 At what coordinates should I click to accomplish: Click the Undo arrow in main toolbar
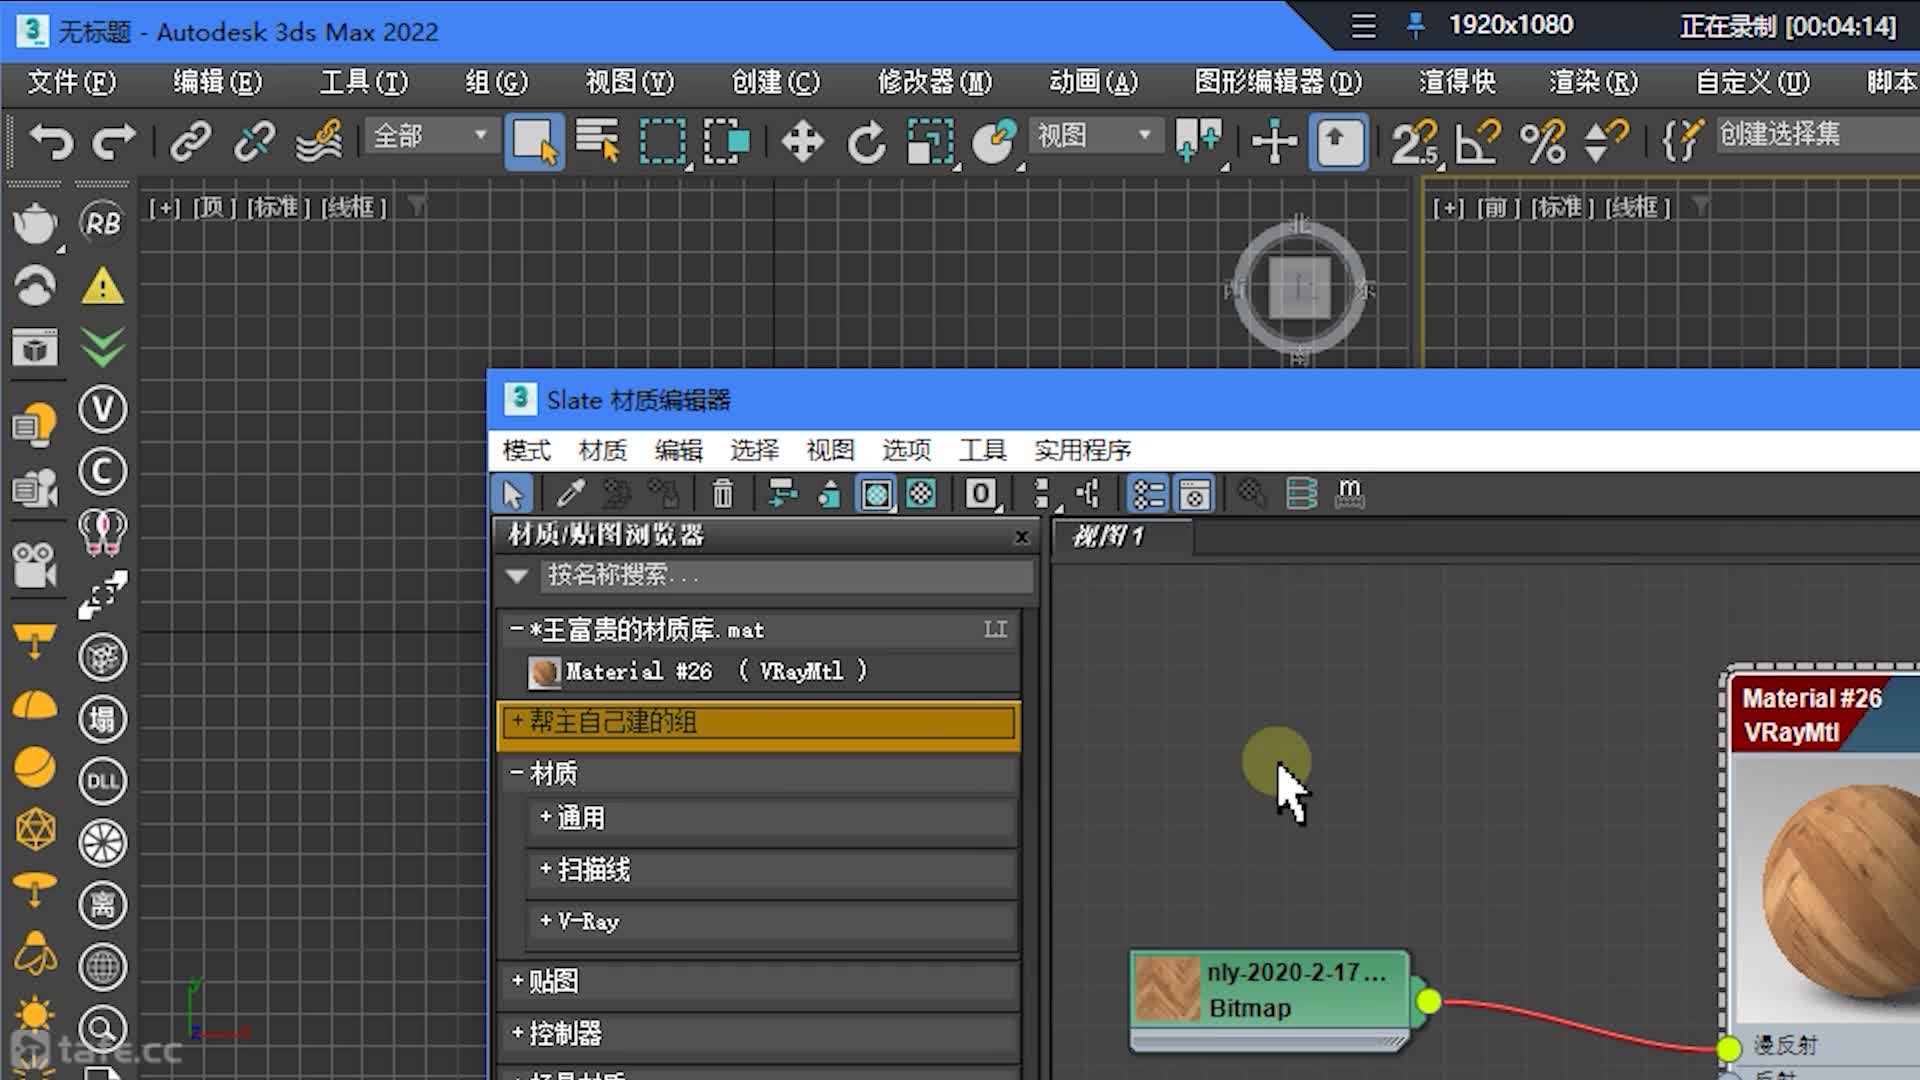point(51,141)
